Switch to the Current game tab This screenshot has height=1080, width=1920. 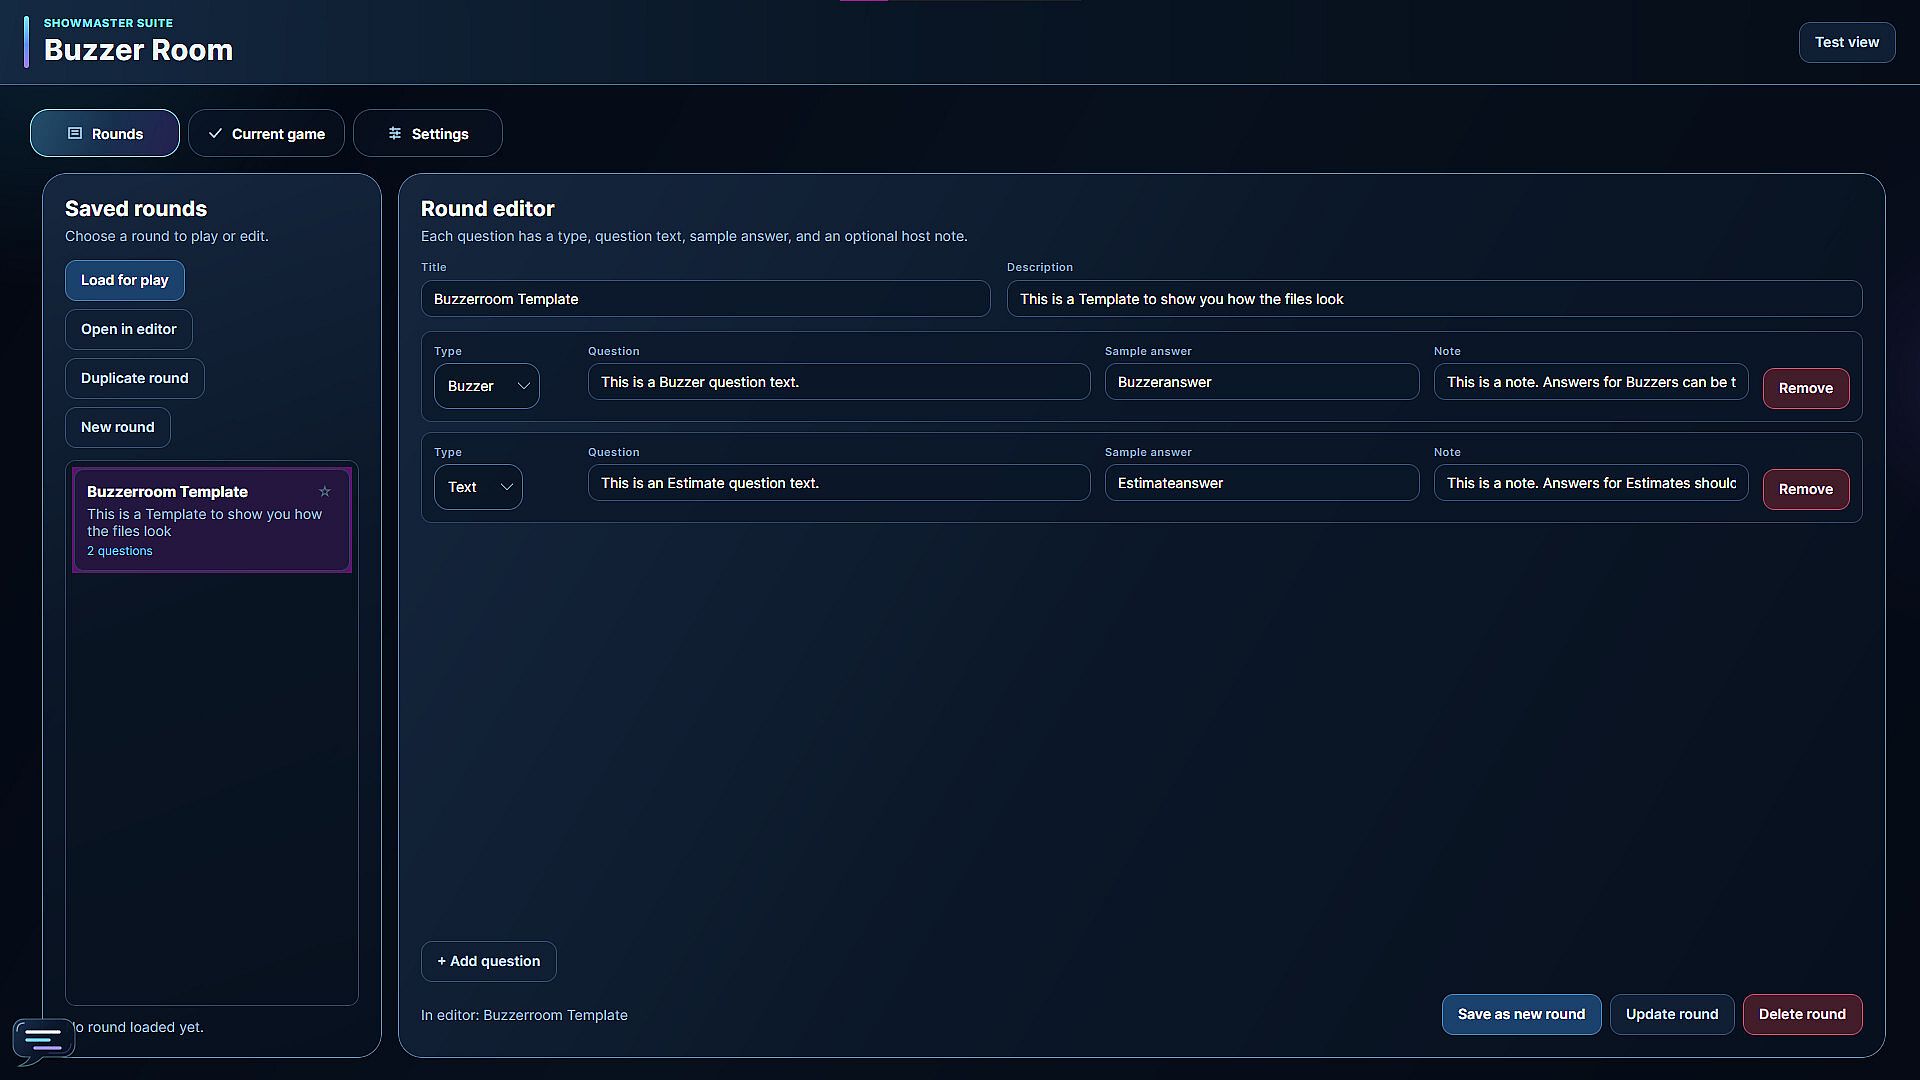266,133
